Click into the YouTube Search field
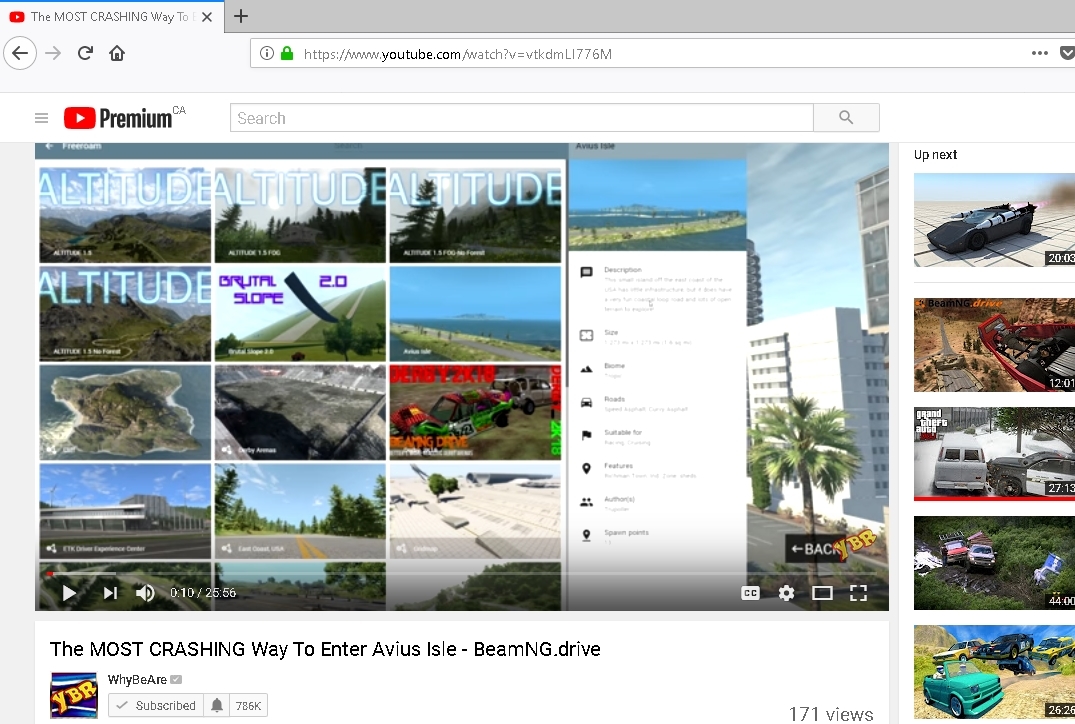The width and height of the screenshot is (1075, 724). coord(522,118)
